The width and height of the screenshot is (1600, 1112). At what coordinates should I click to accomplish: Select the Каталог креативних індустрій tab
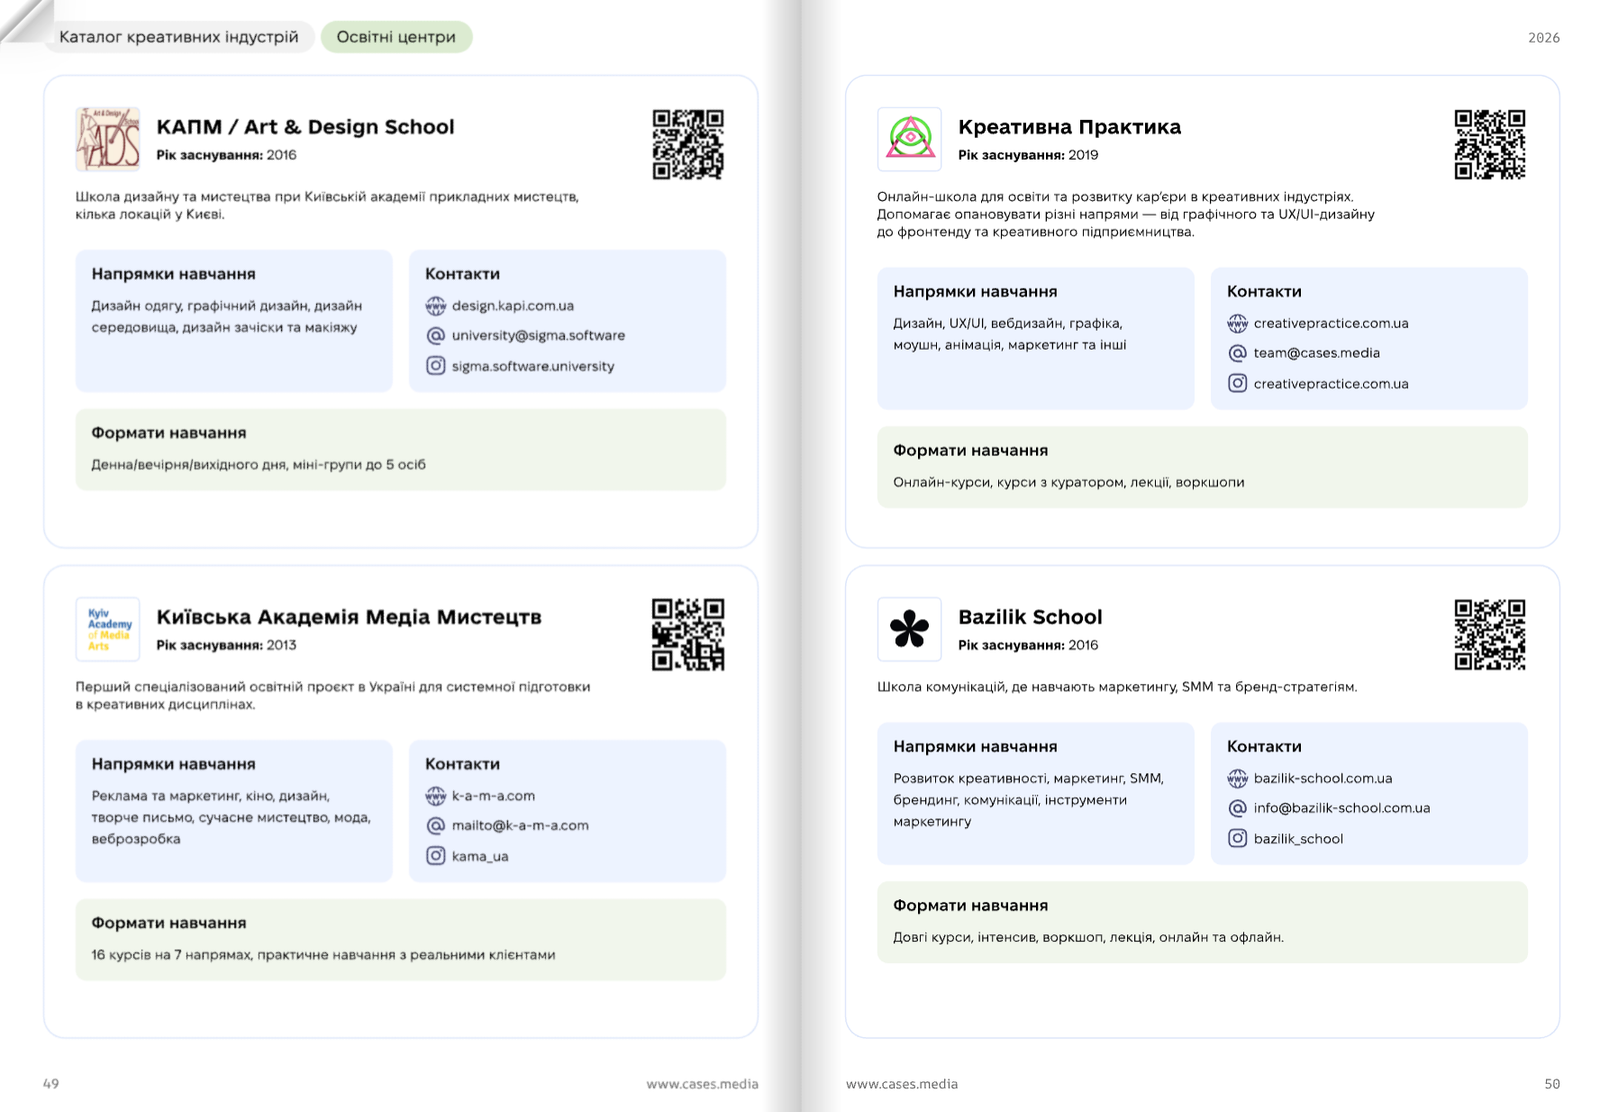(x=179, y=37)
